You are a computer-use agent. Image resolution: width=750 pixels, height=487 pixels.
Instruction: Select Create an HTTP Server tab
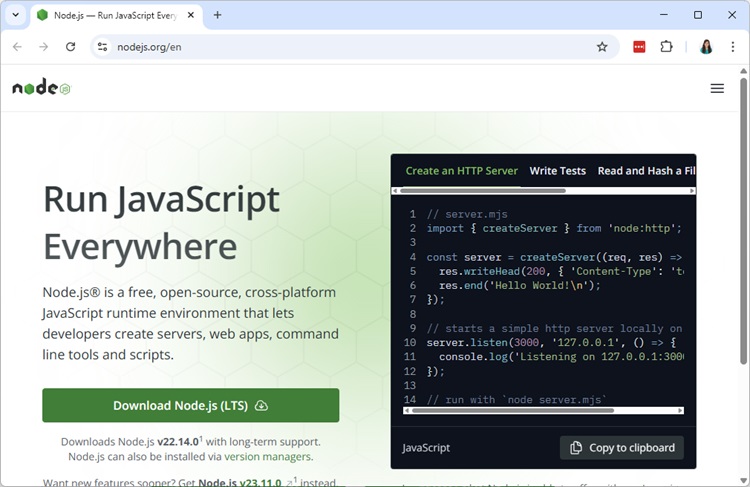tap(461, 171)
